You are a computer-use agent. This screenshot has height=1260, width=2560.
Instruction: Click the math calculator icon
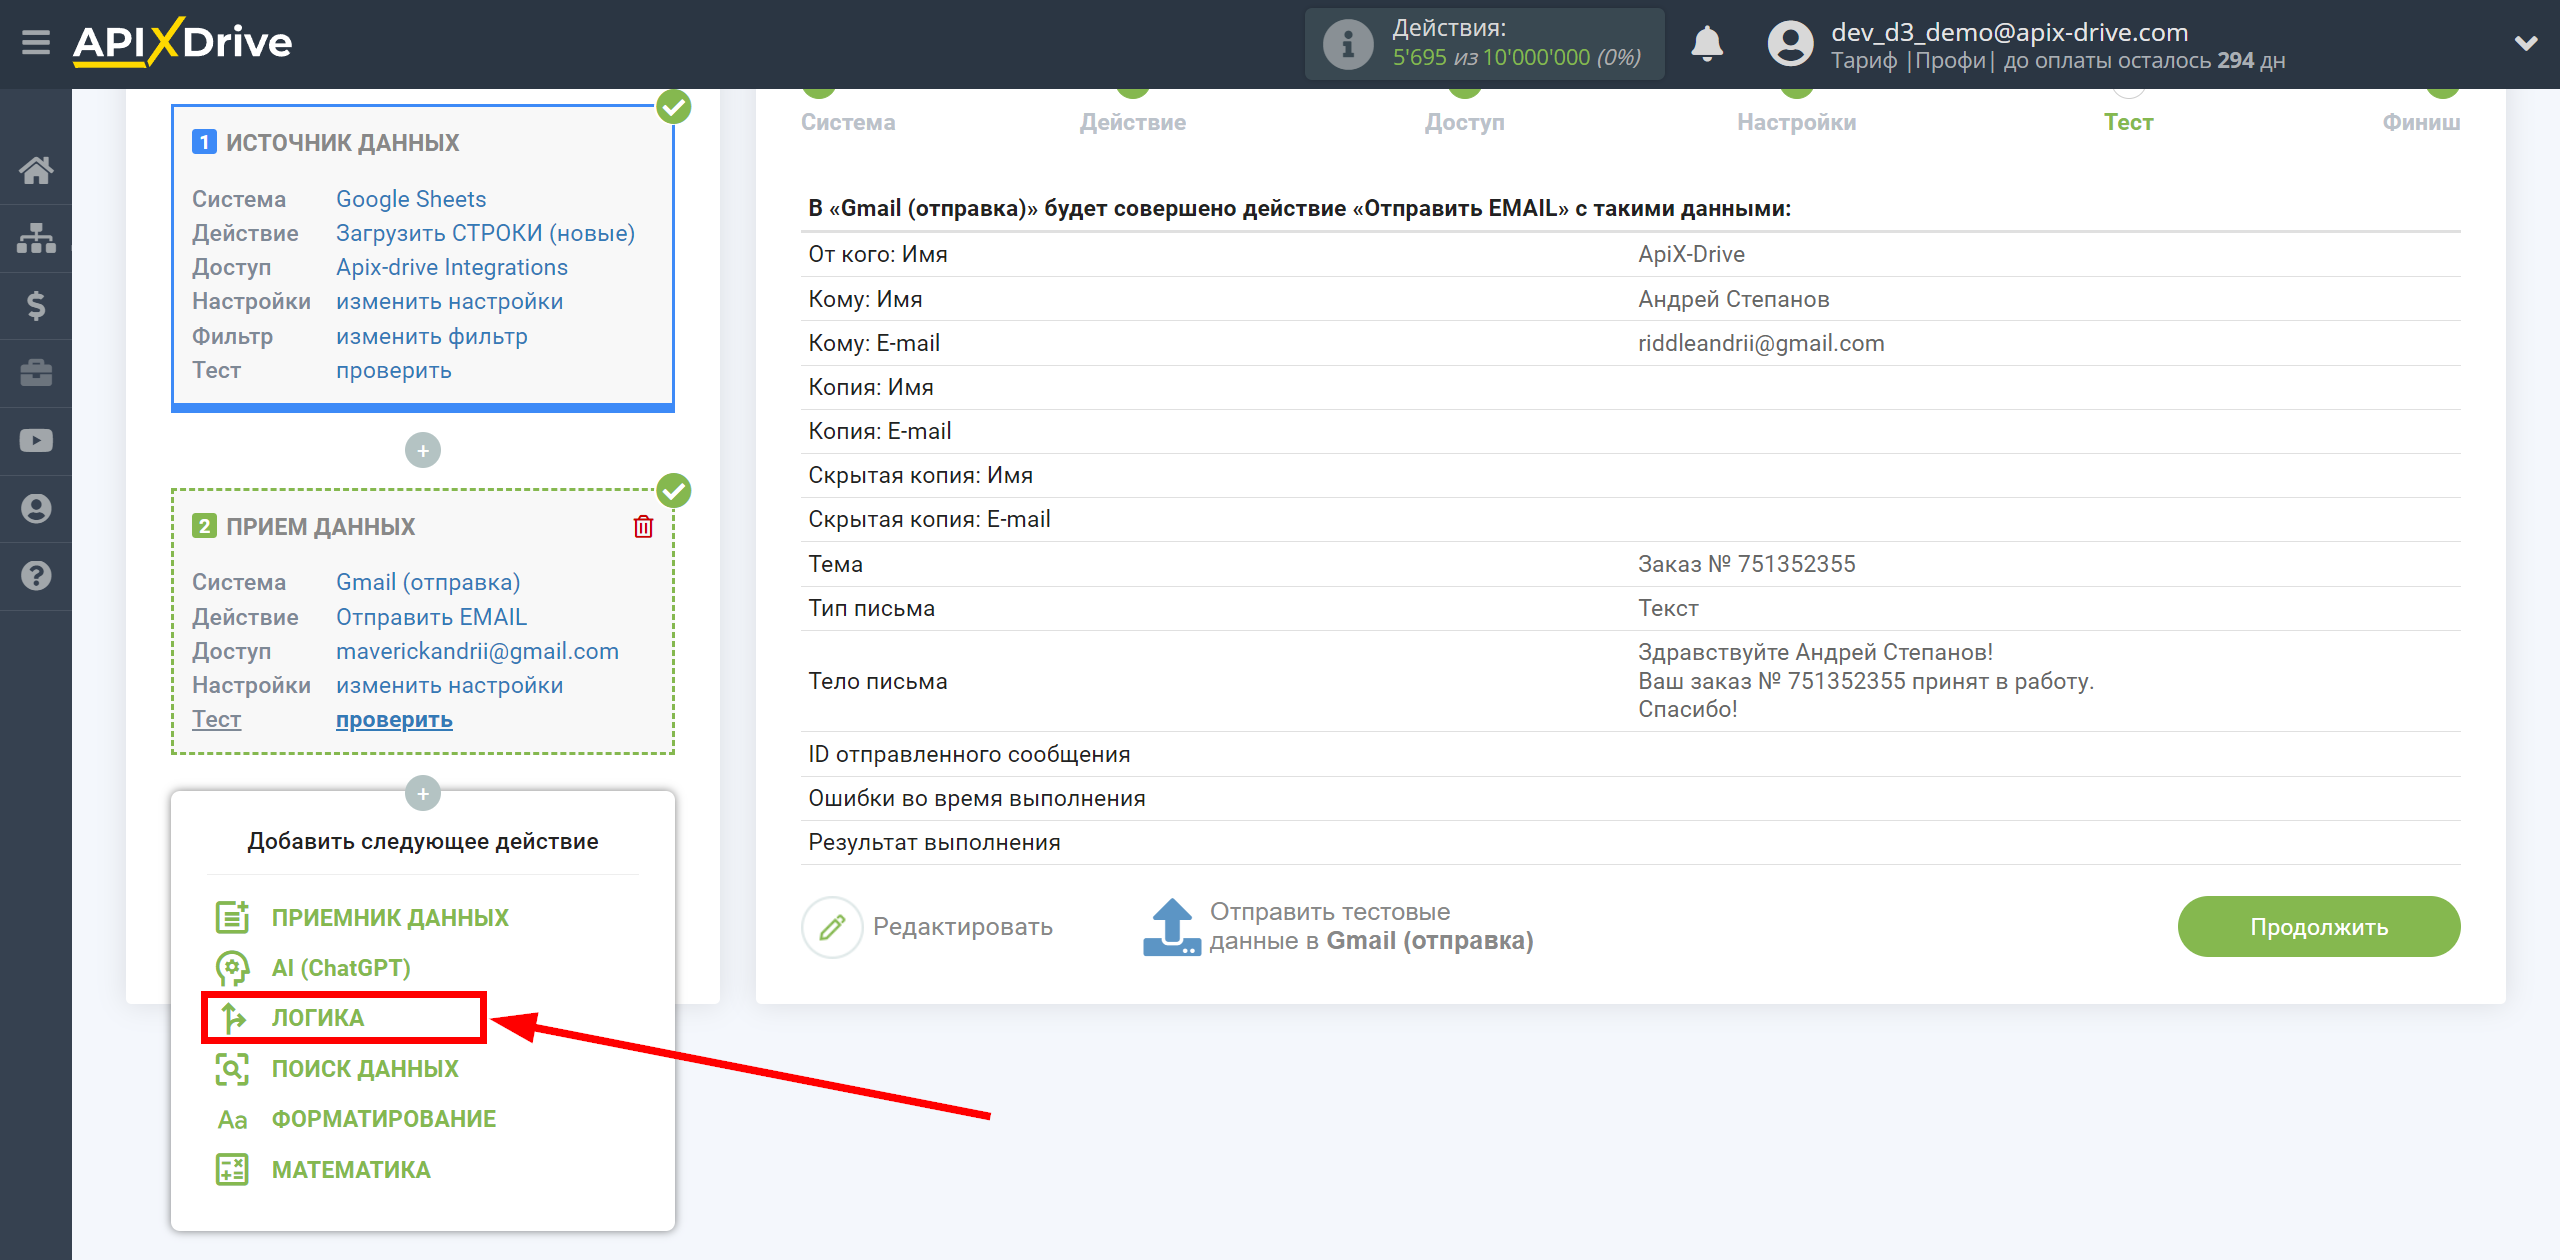click(232, 1170)
